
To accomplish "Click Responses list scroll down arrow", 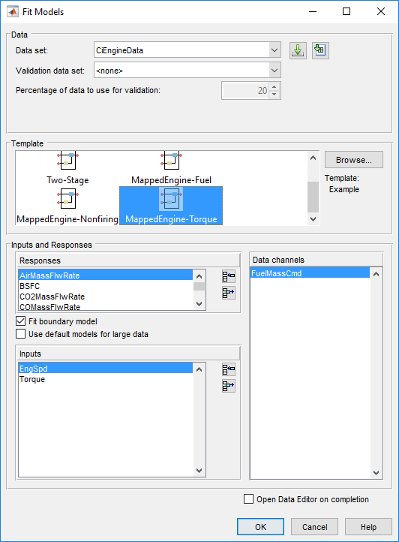I will point(199,304).
